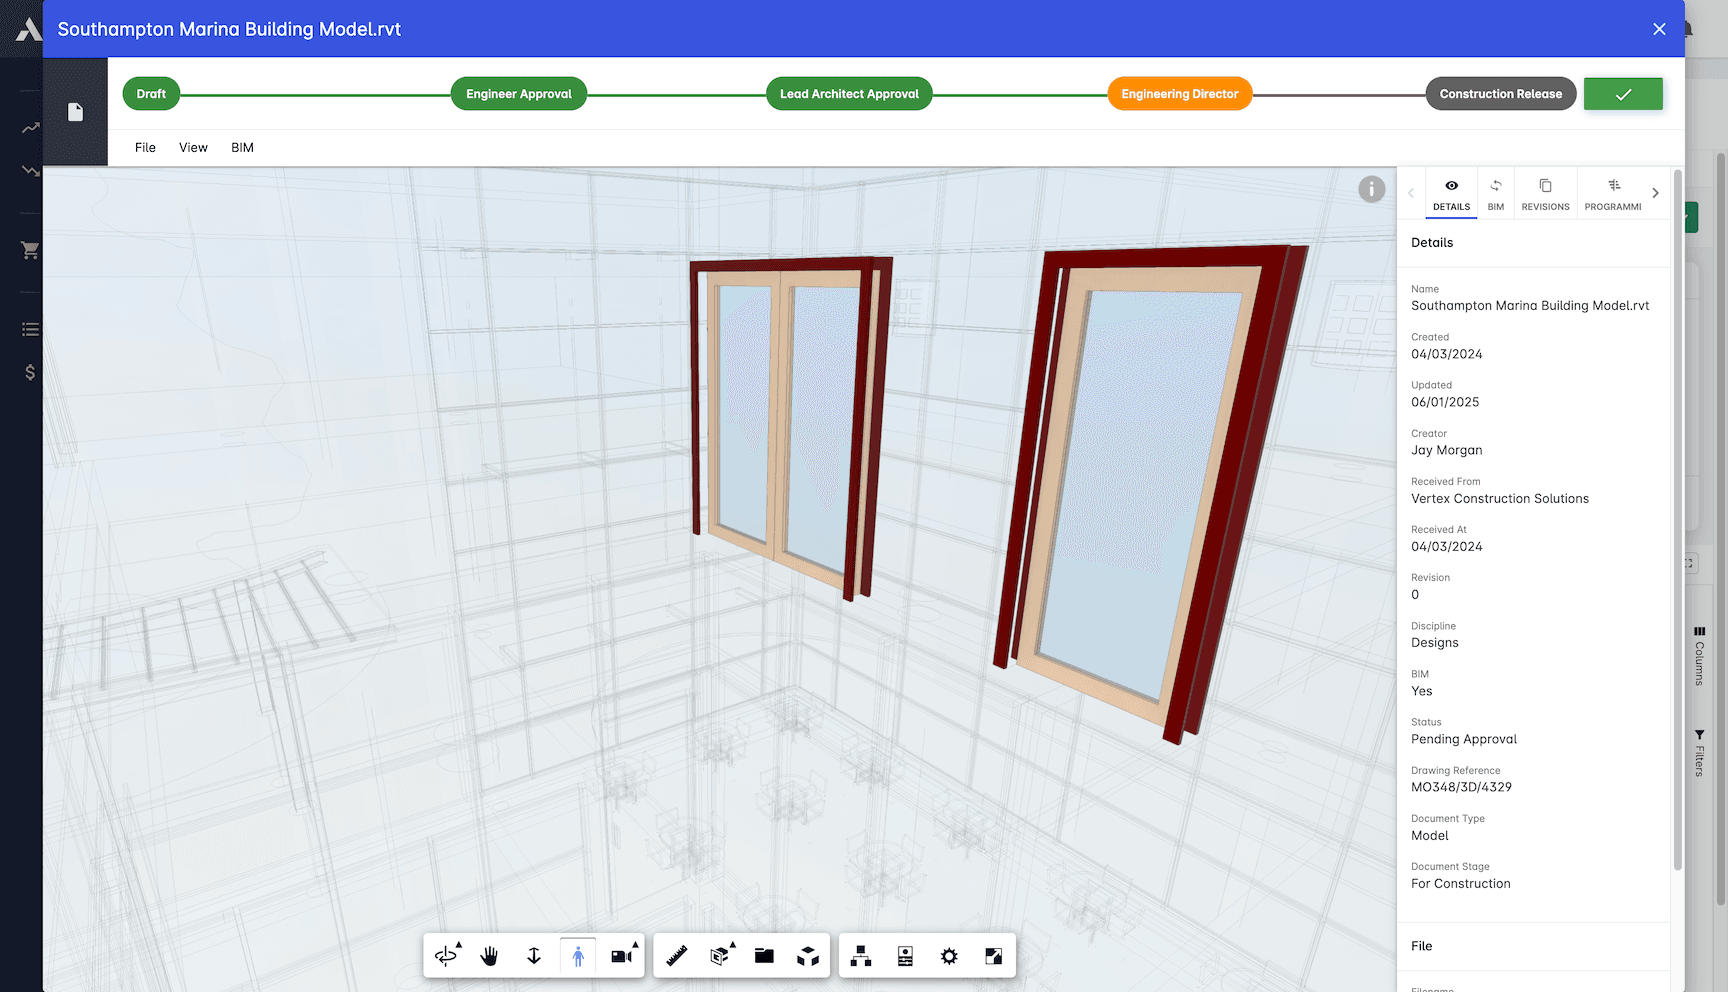Toggle the model info overlay
This screenshot has height=992, width=1728.
tap(1371, 188)
